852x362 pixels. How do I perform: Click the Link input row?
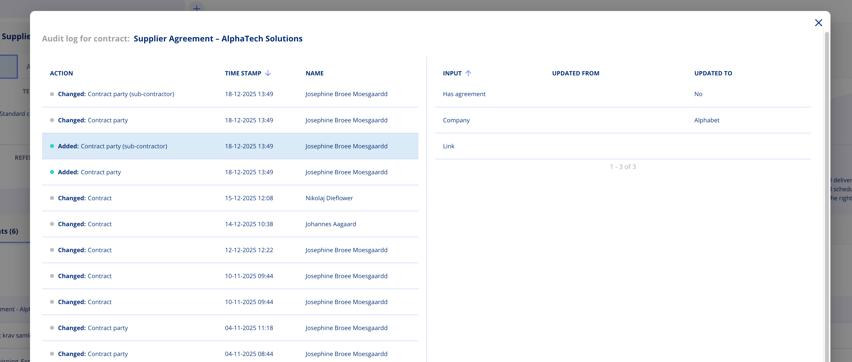[623, 146]
